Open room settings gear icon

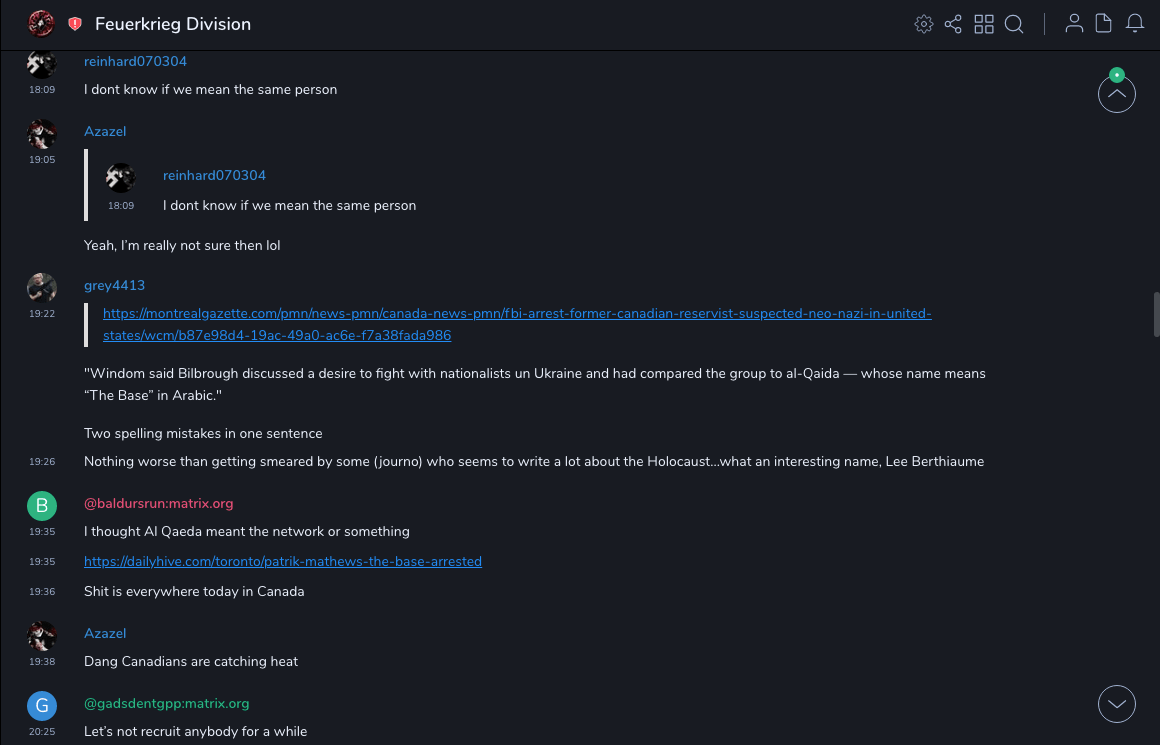coord(923,24)
